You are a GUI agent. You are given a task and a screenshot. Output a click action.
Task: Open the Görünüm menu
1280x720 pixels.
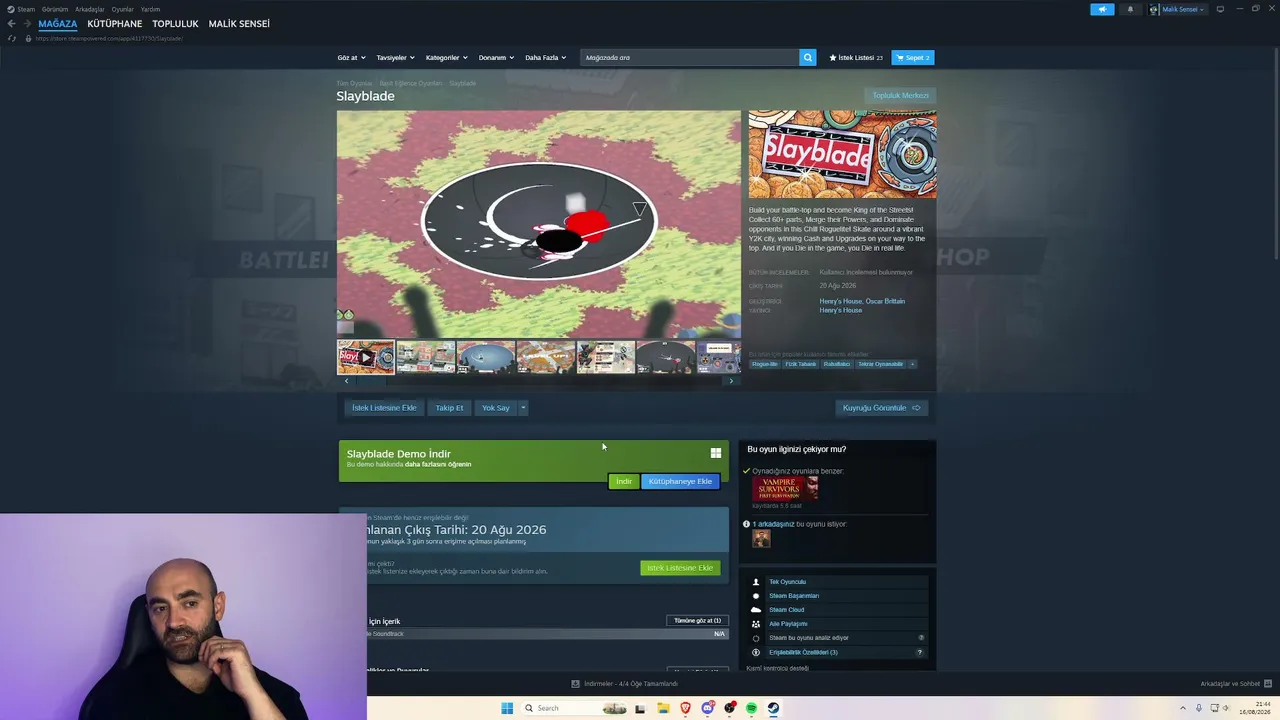tap(55, 9)
